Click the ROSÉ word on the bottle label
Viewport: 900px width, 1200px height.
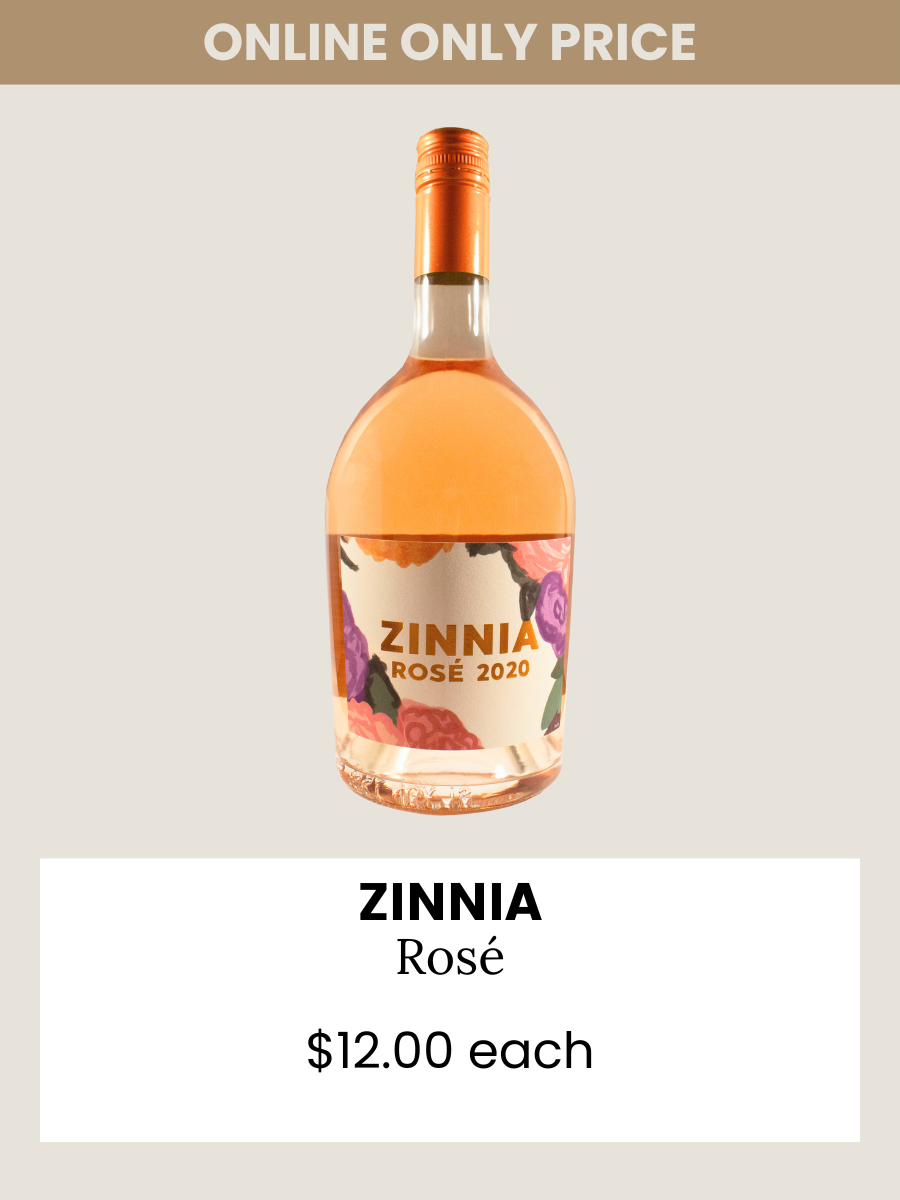click(429, 672)
